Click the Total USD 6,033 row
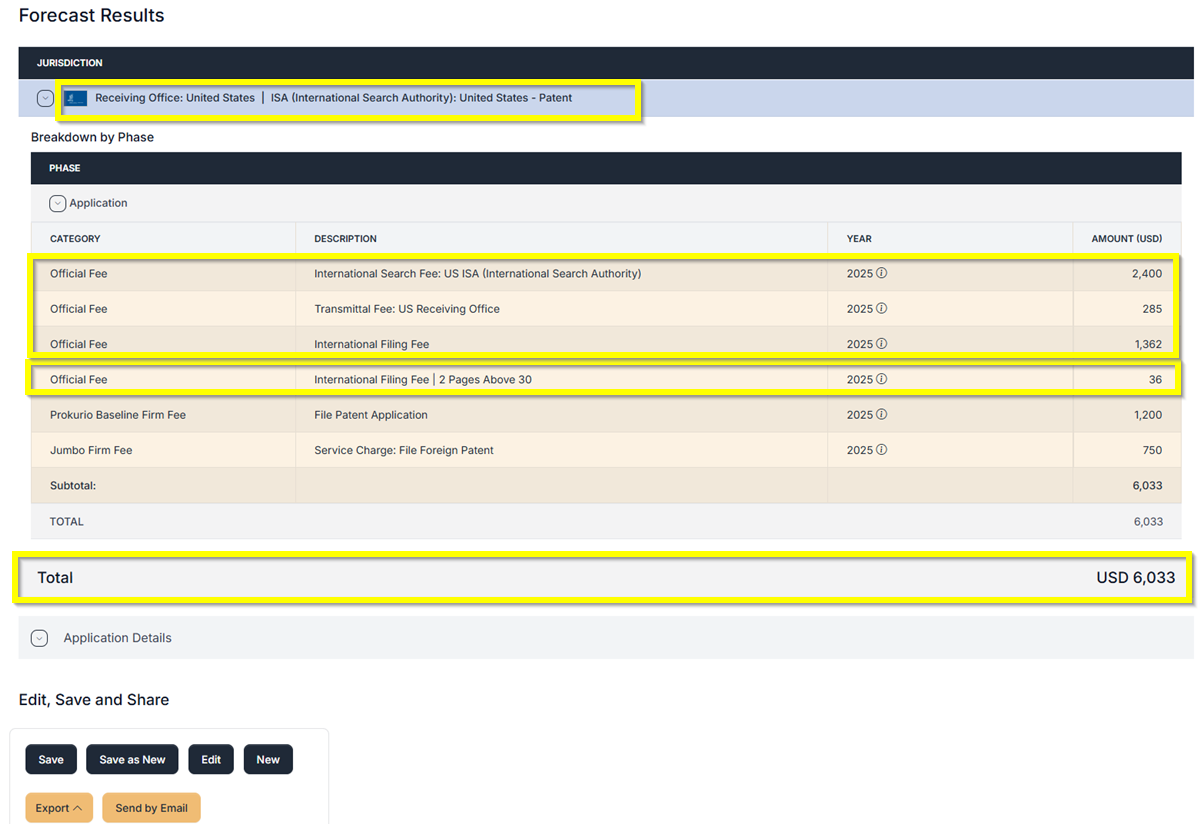The image size is (1200, 824). [600, 578]
